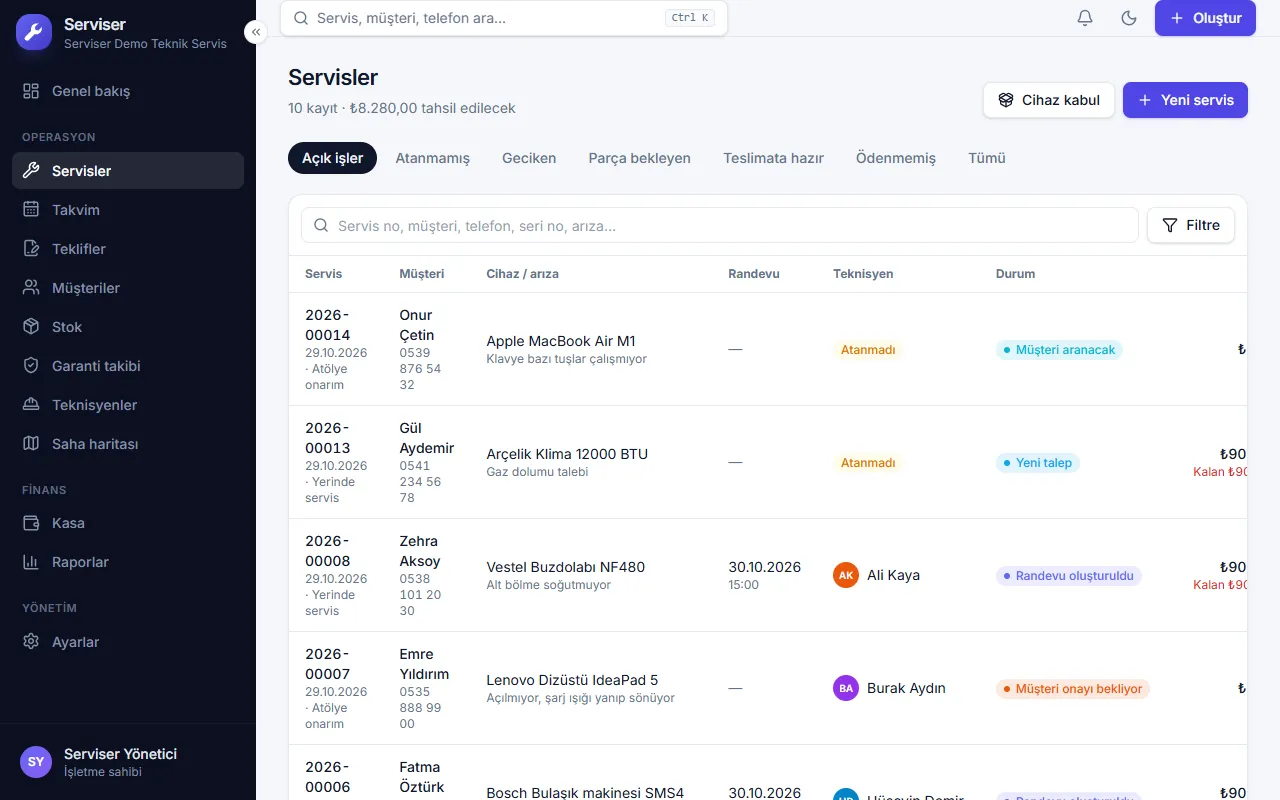Click Ali Kaya's AK avatar
The image size is (1280, 800).
(x=846, y=575)
